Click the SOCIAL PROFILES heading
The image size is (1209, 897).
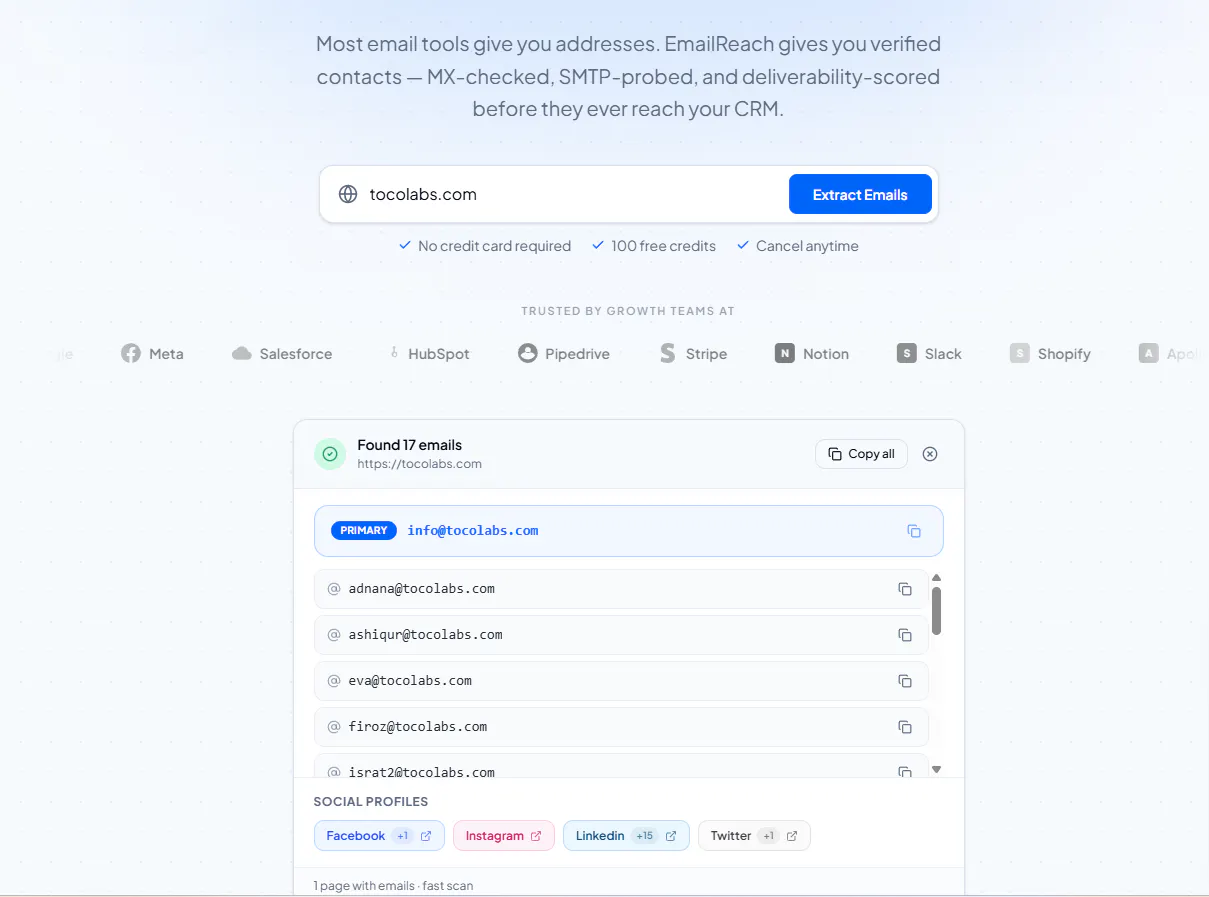click(x=371, y=802)
